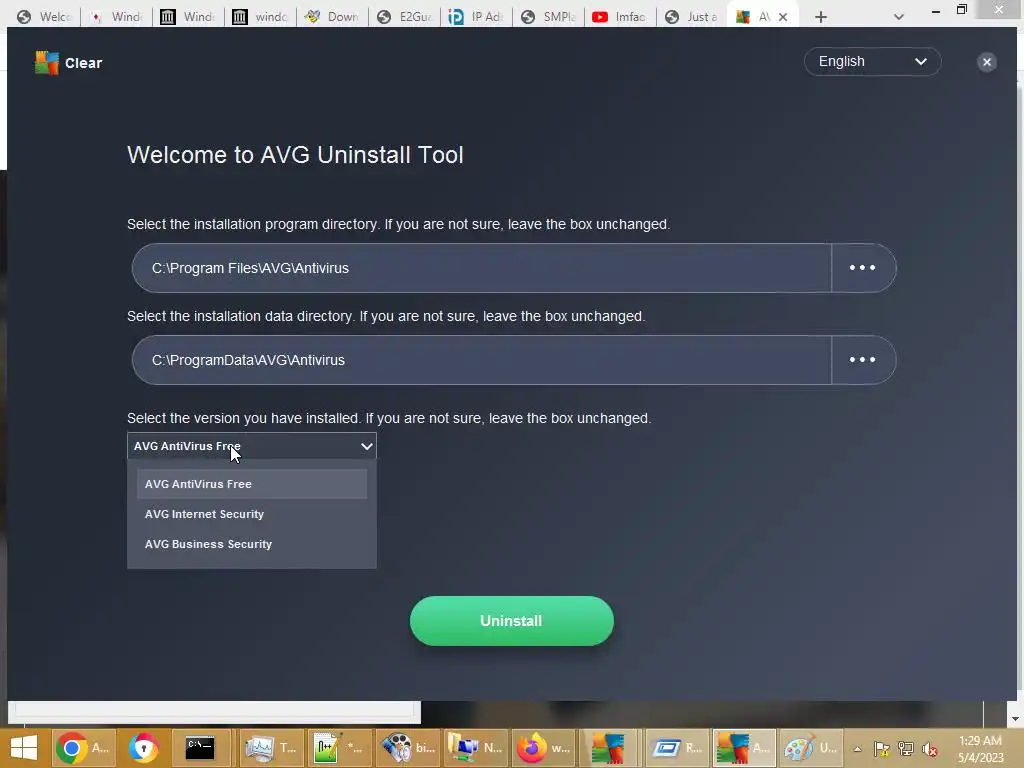Open the Task Manager taskbar item
Image resolution: width=1024 pixels, height=768 pixels.
click(270, 748)
